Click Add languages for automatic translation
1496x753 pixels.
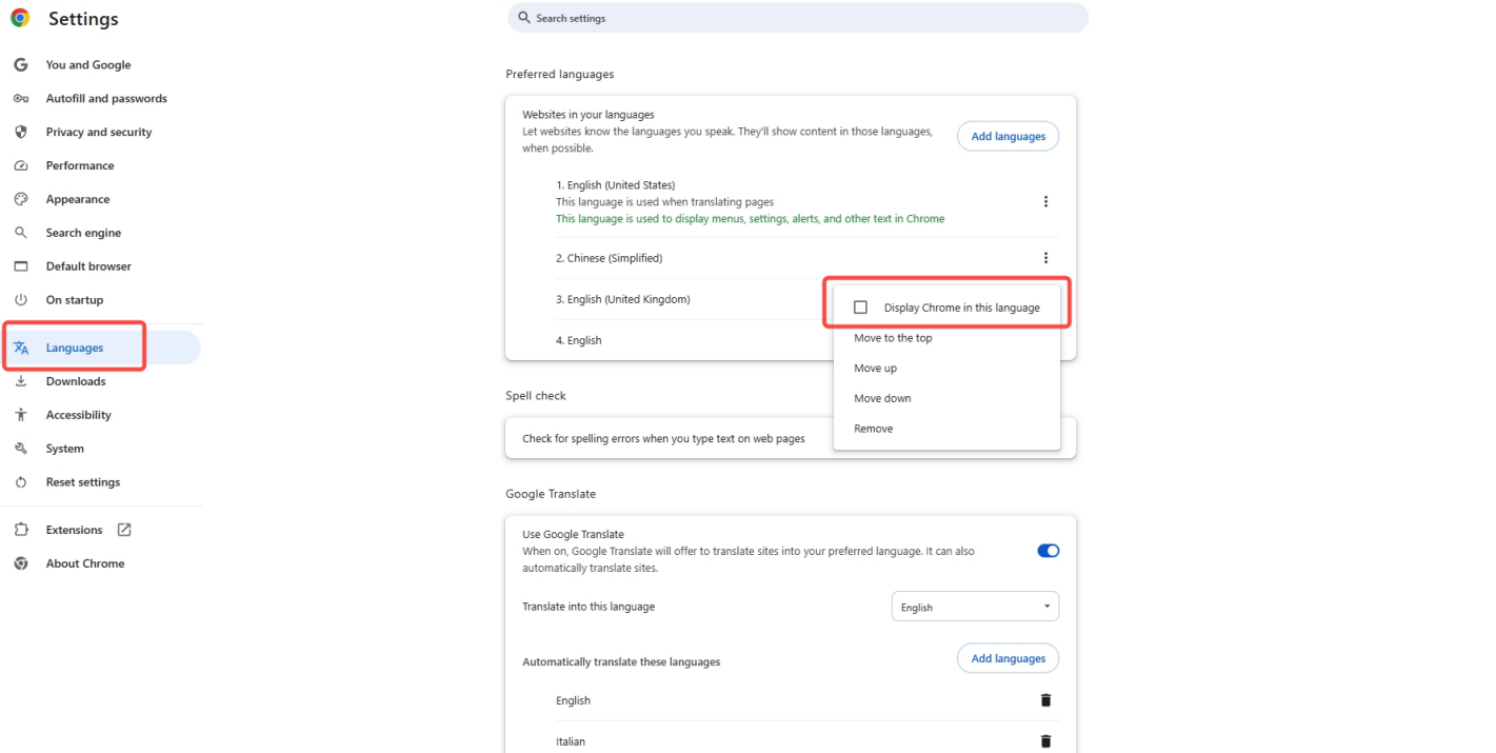(x=1008, y=658)
